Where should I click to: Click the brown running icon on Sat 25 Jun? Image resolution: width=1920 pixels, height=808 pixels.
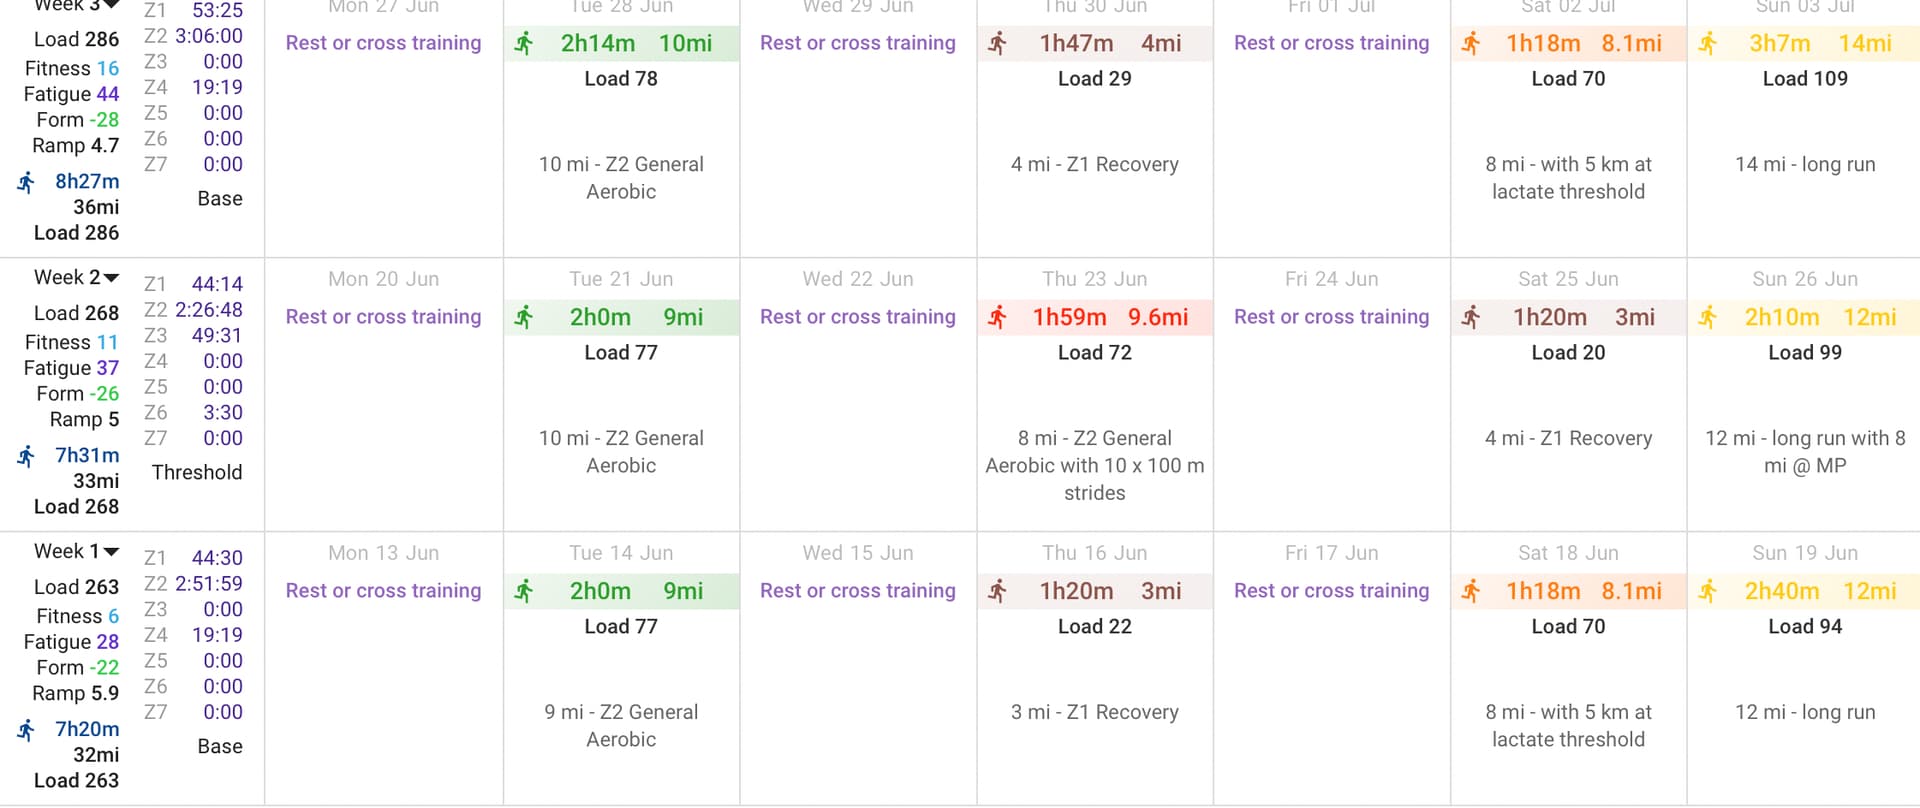1471,318
